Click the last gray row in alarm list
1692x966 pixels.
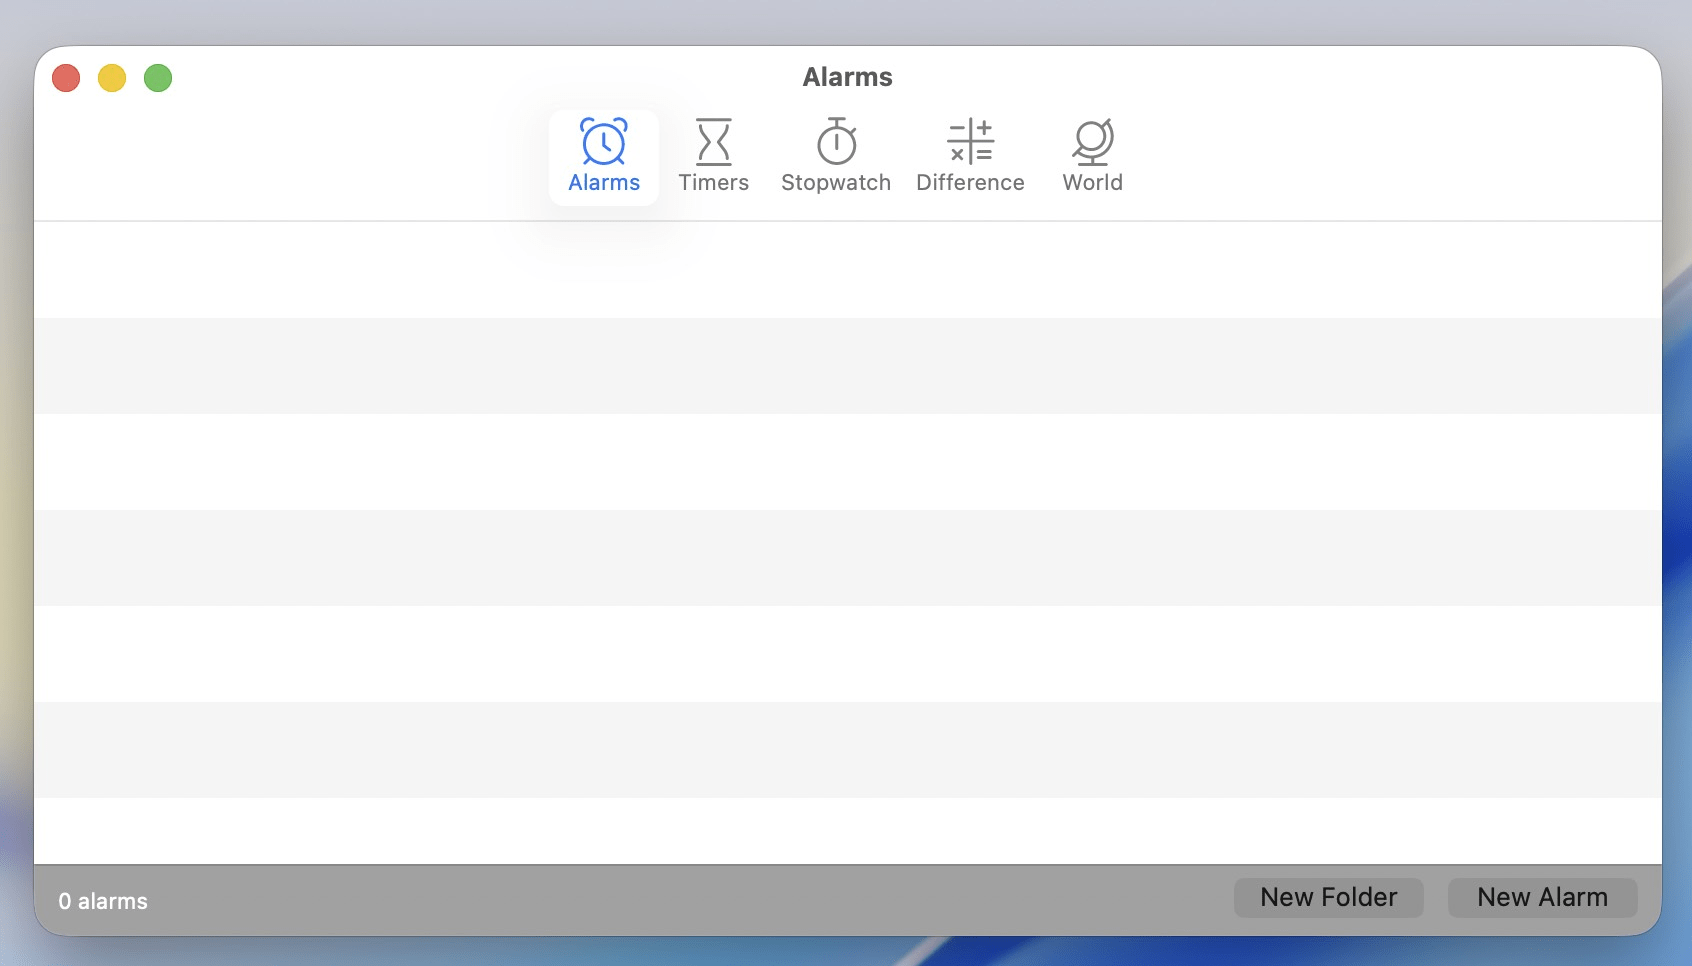tap(847, 749)
